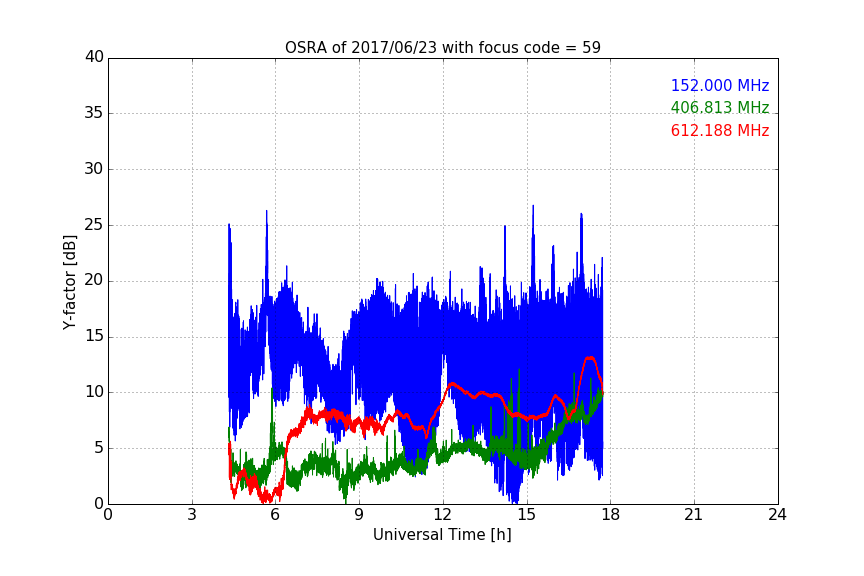The height and width of the screenshot is (576, 864).
Task: Click the y-axis tick label '30'
Action: click(x=94, y=169)
